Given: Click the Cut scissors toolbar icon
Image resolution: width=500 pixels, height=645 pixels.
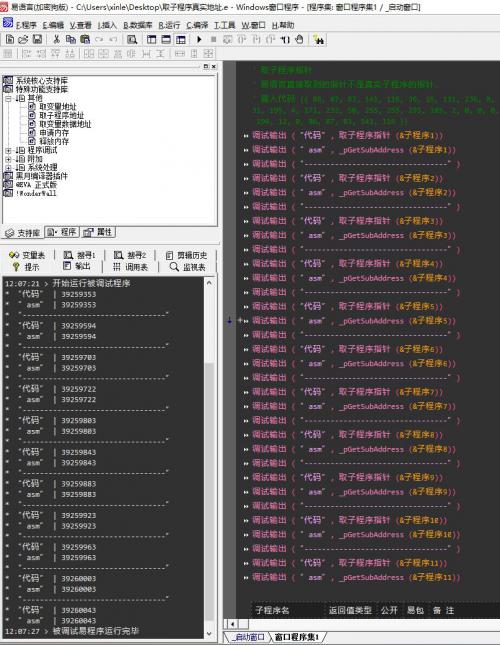Looking at the screenshot, I should click(57, 39).
